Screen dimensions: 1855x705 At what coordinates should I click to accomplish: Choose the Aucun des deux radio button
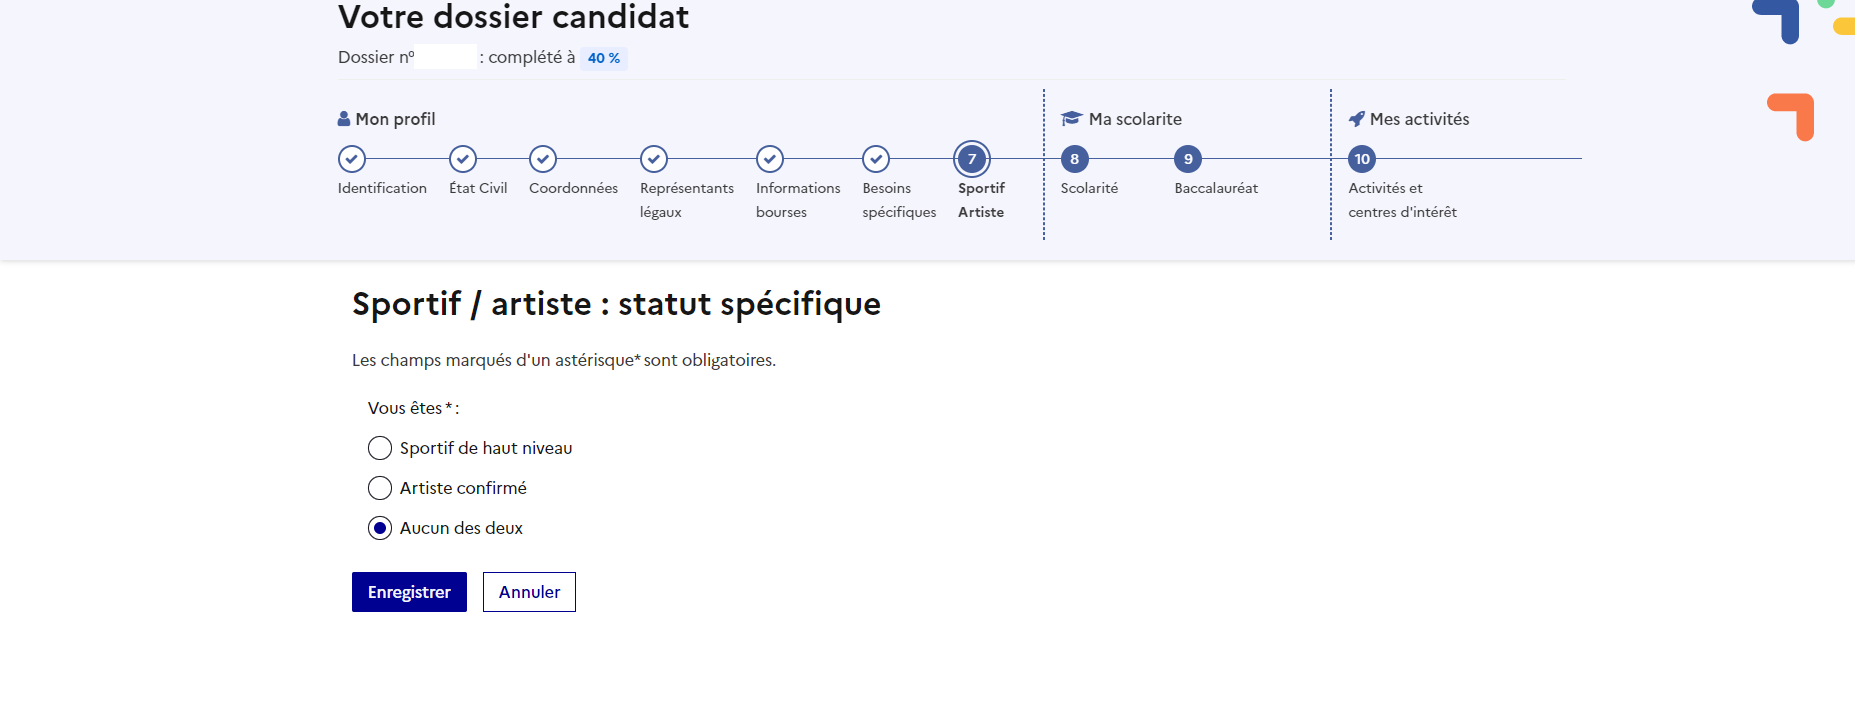pos(380,528)
